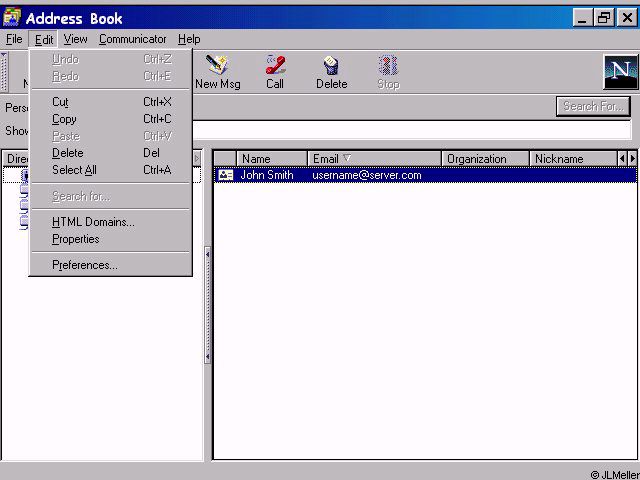Click the Netscape N logo

(620, 72)
